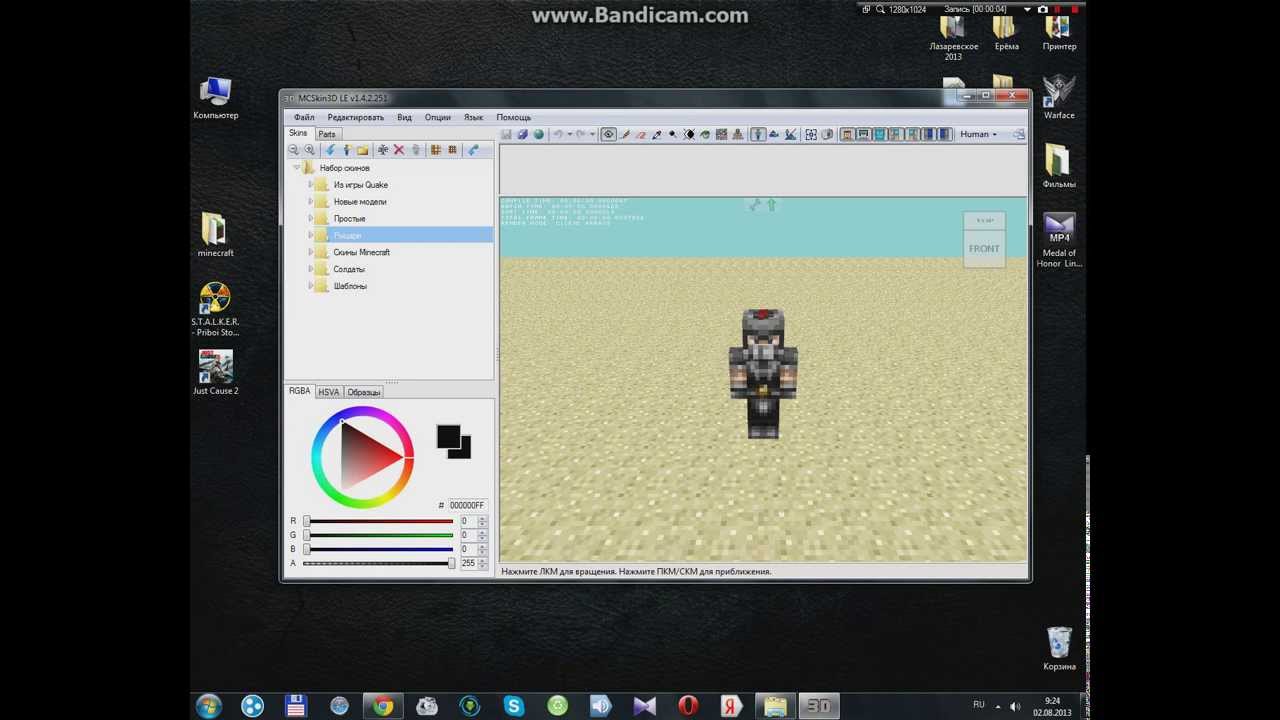Open the undo history dropdown arrow
The width and height of the screenshot is (1280, 720).
[x=570, y=134]
